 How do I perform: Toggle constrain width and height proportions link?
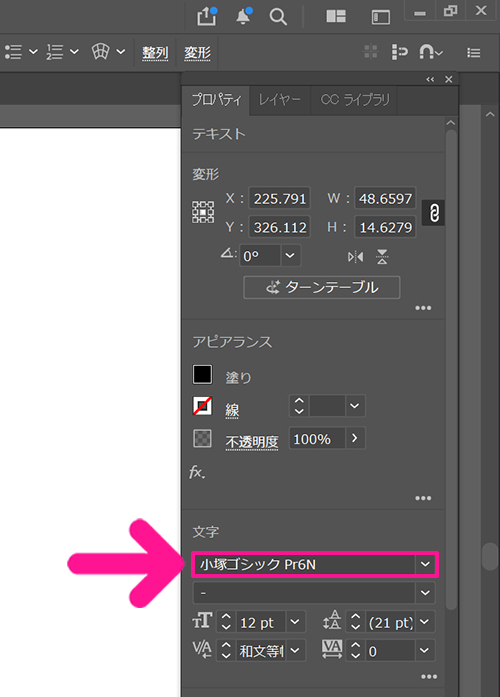434,213
